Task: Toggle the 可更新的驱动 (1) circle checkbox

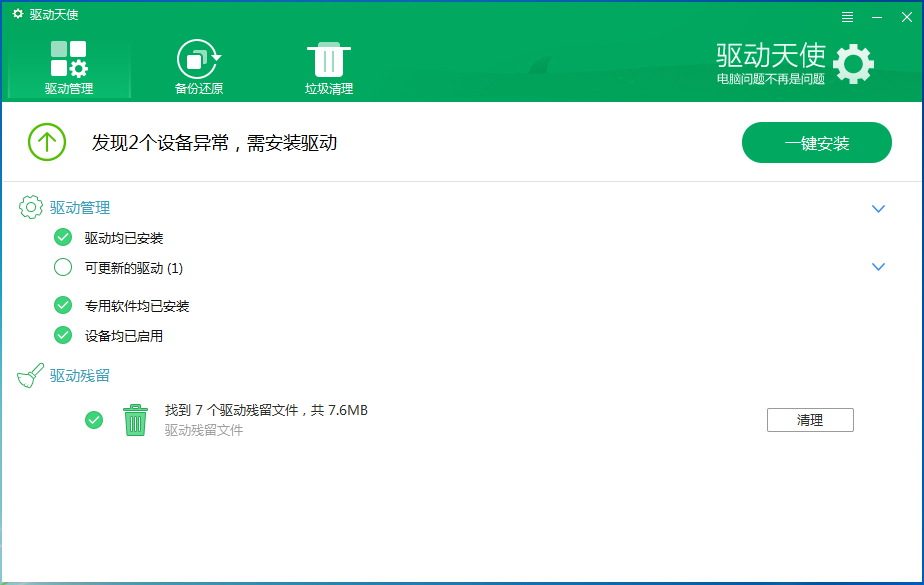Action: click(63, 267)
